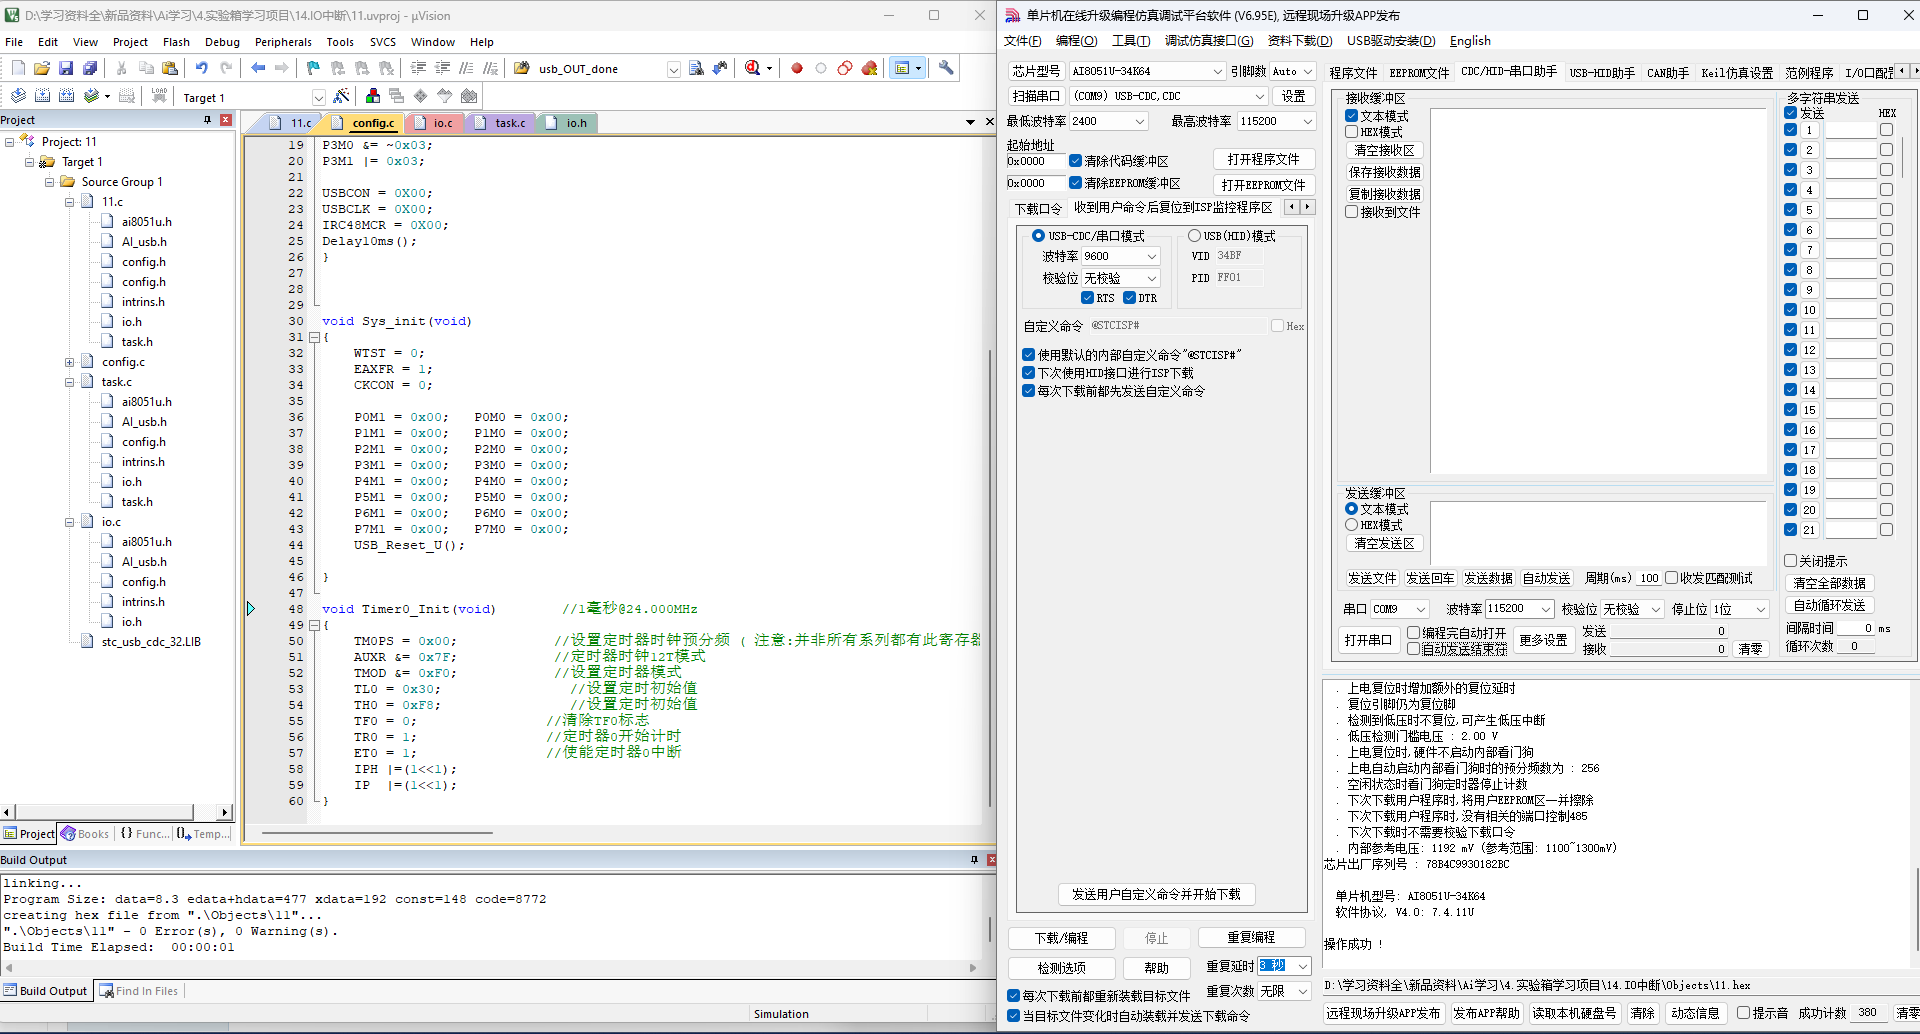Viewport: 1920px width, 1034px height.
Task: Insert a breakpoint with the red dot icon
Action: pos(797,68)
